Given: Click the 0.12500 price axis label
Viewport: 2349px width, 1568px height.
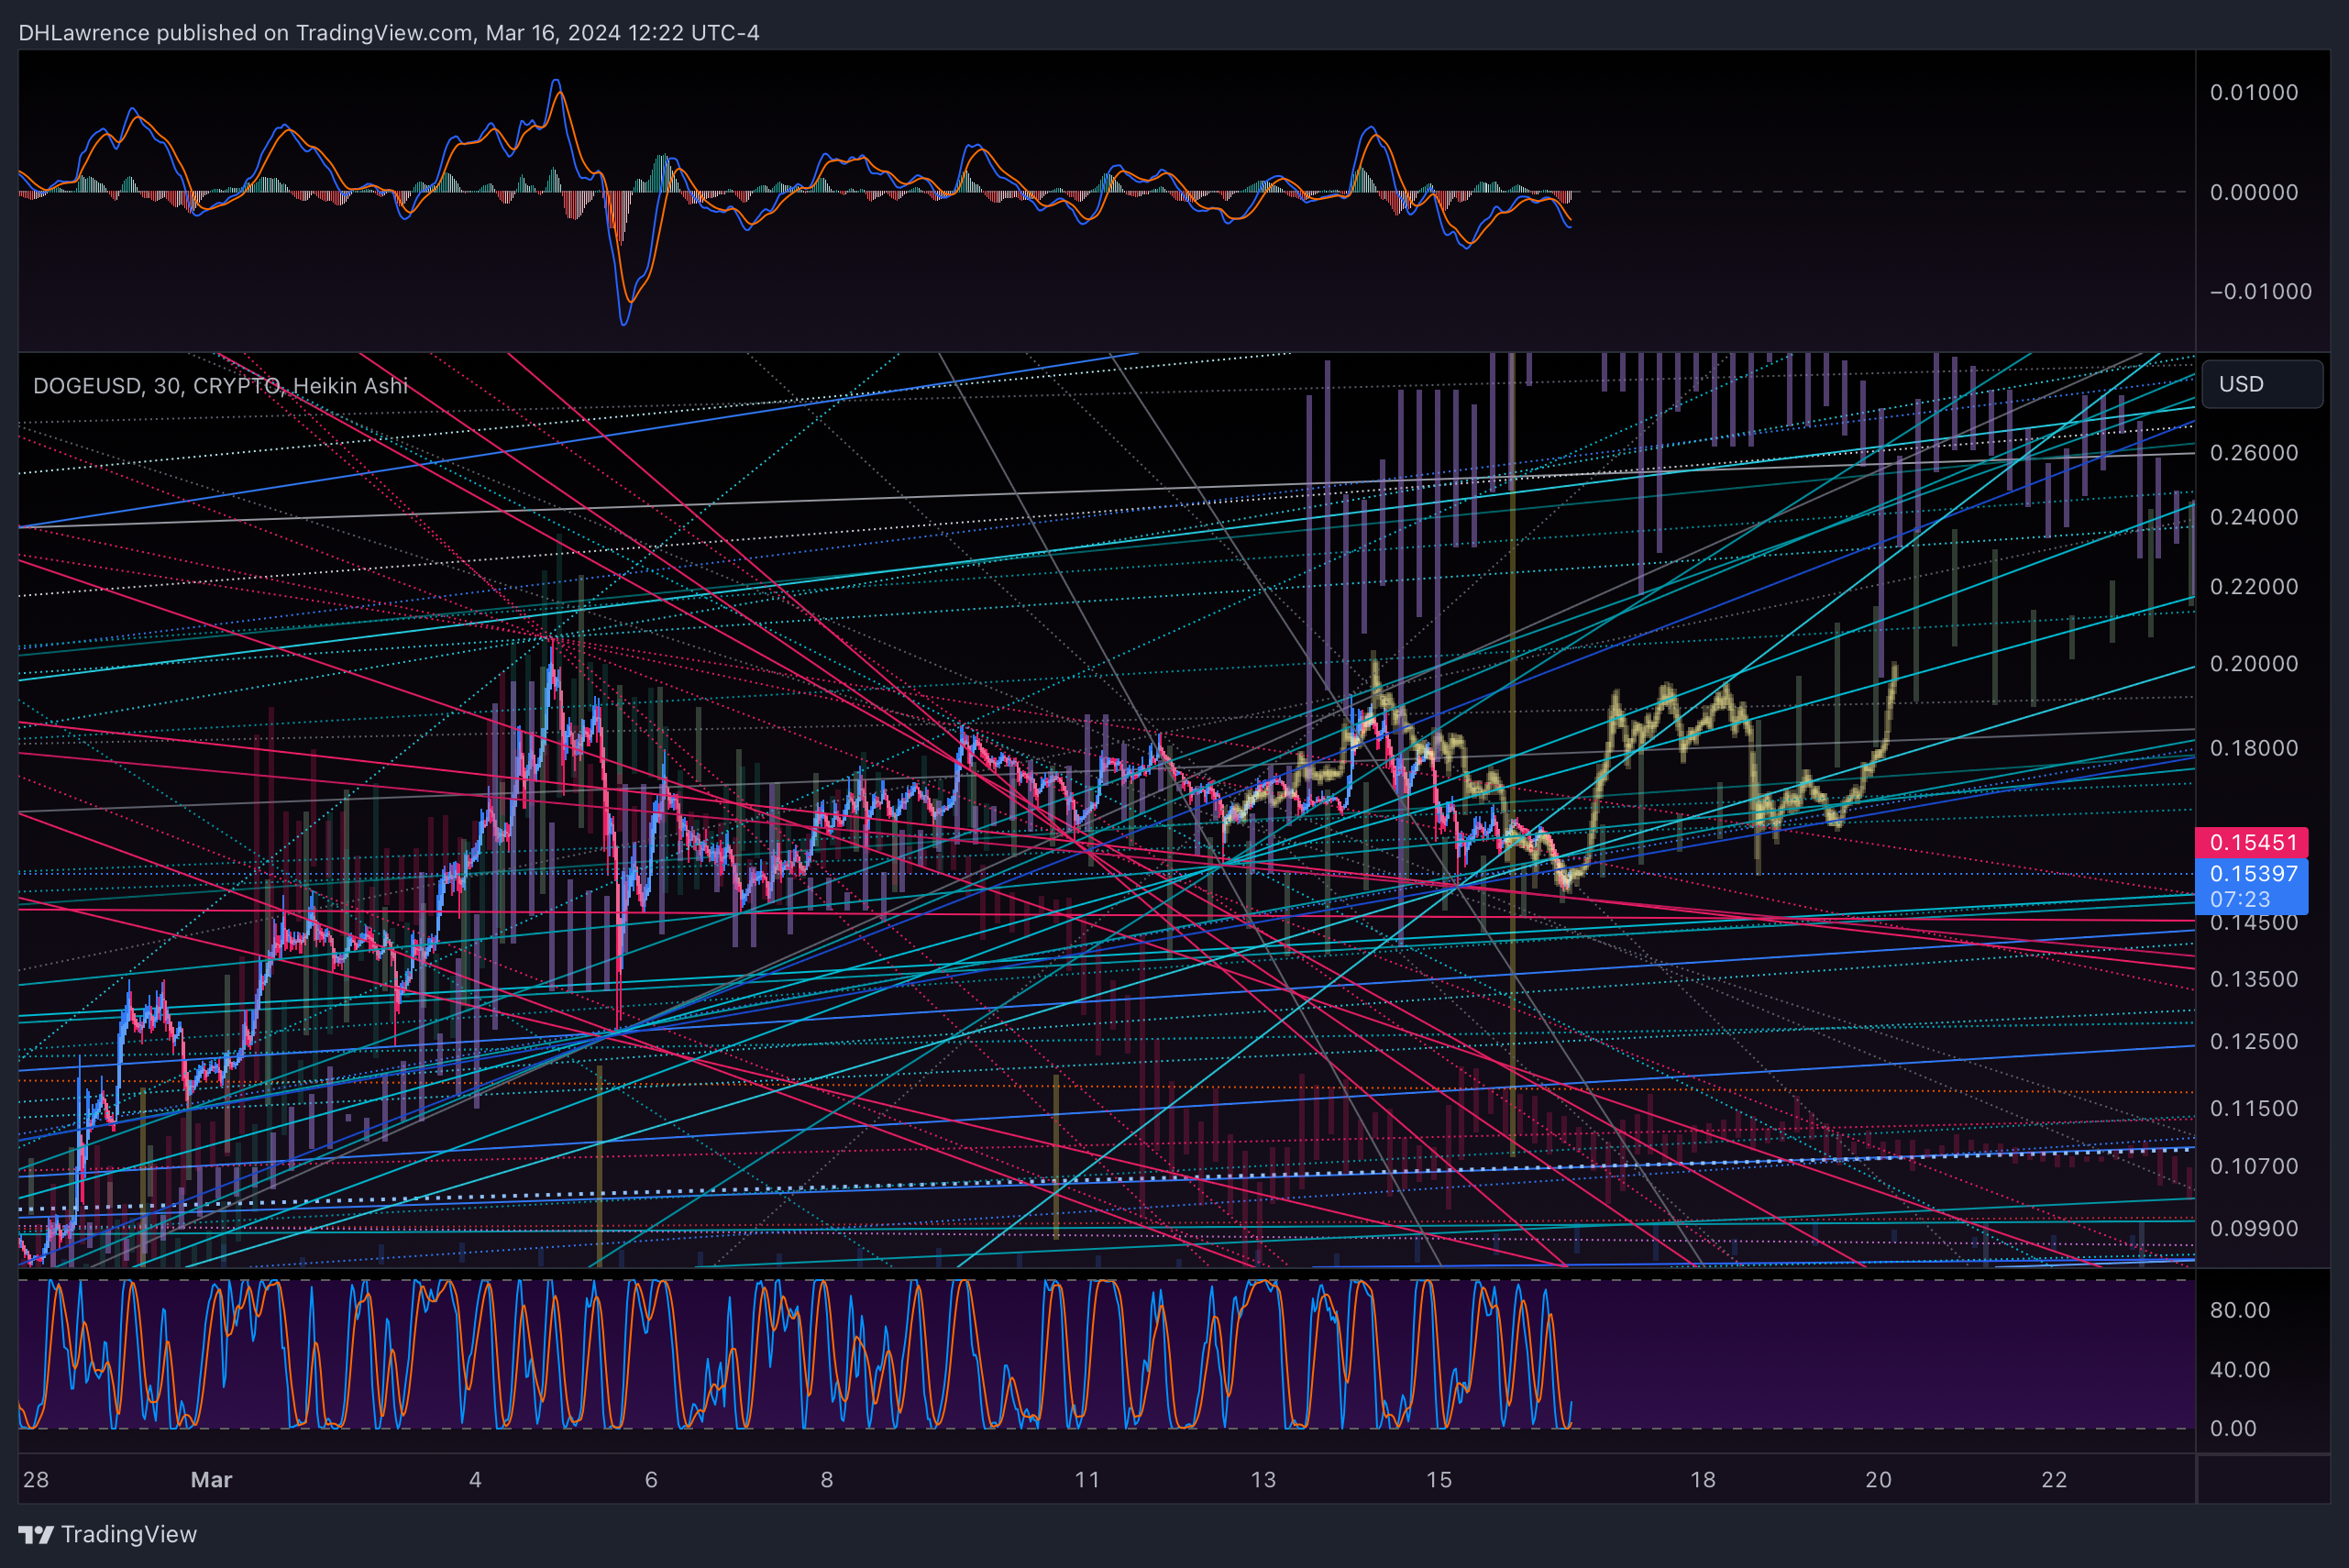Looking at the screenshot, I should (x=2254, y=1042).
